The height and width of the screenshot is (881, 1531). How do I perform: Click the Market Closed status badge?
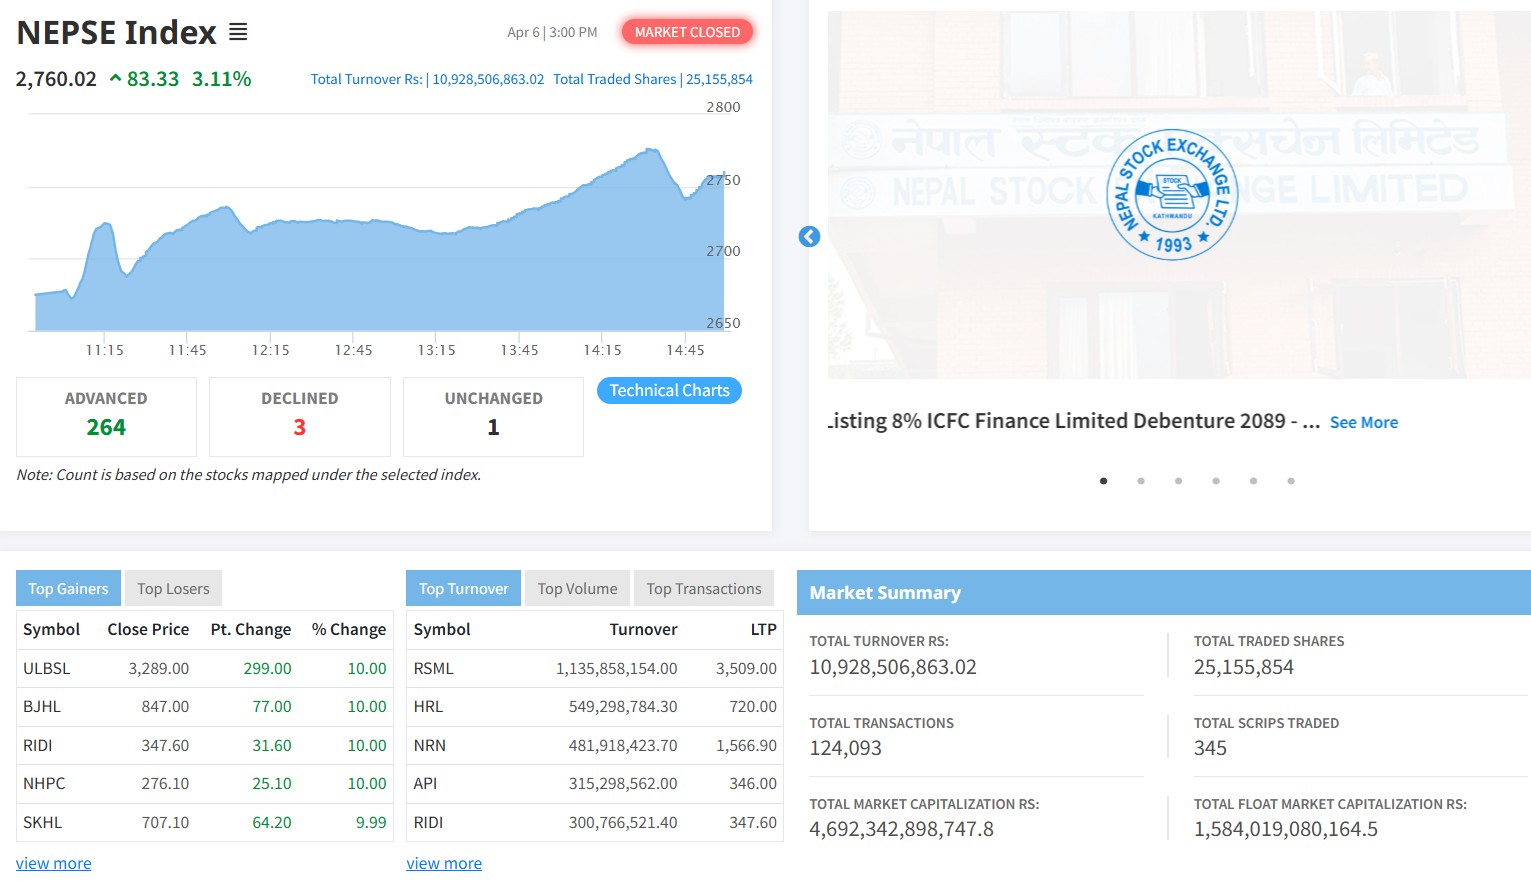point(687,32)
